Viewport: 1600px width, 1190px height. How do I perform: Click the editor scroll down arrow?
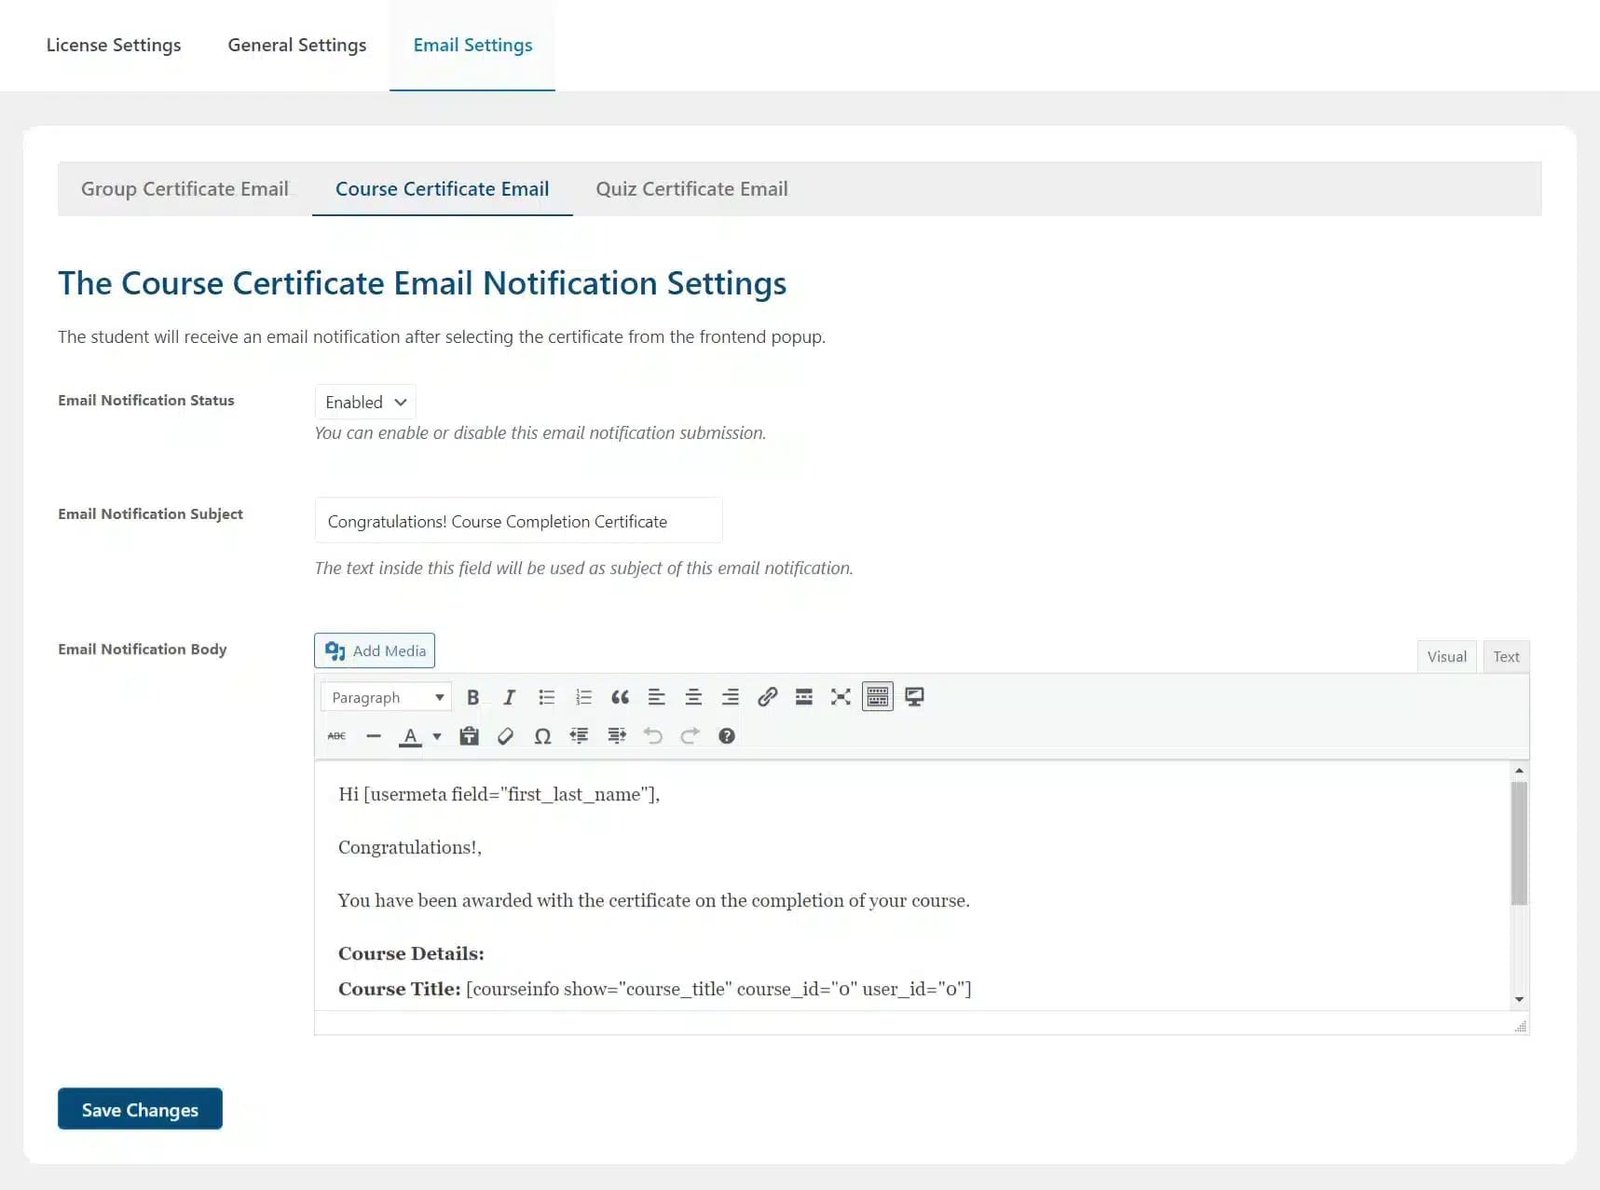[1519, 999]
